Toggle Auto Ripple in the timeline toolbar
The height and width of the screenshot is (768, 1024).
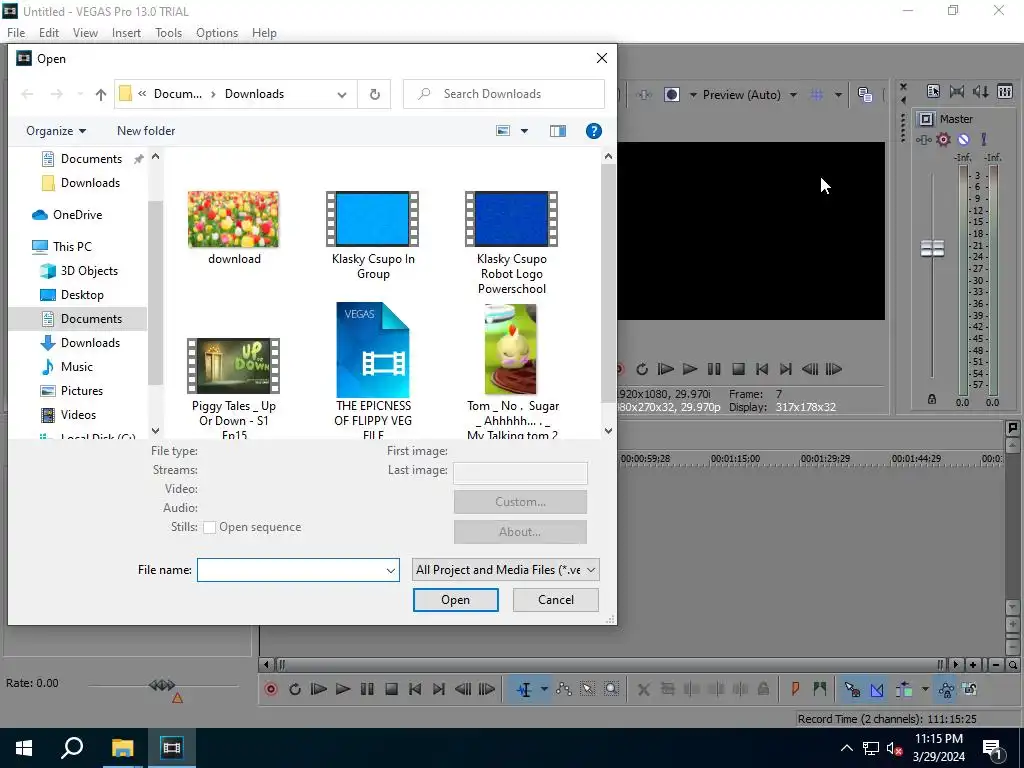(904, 689)
